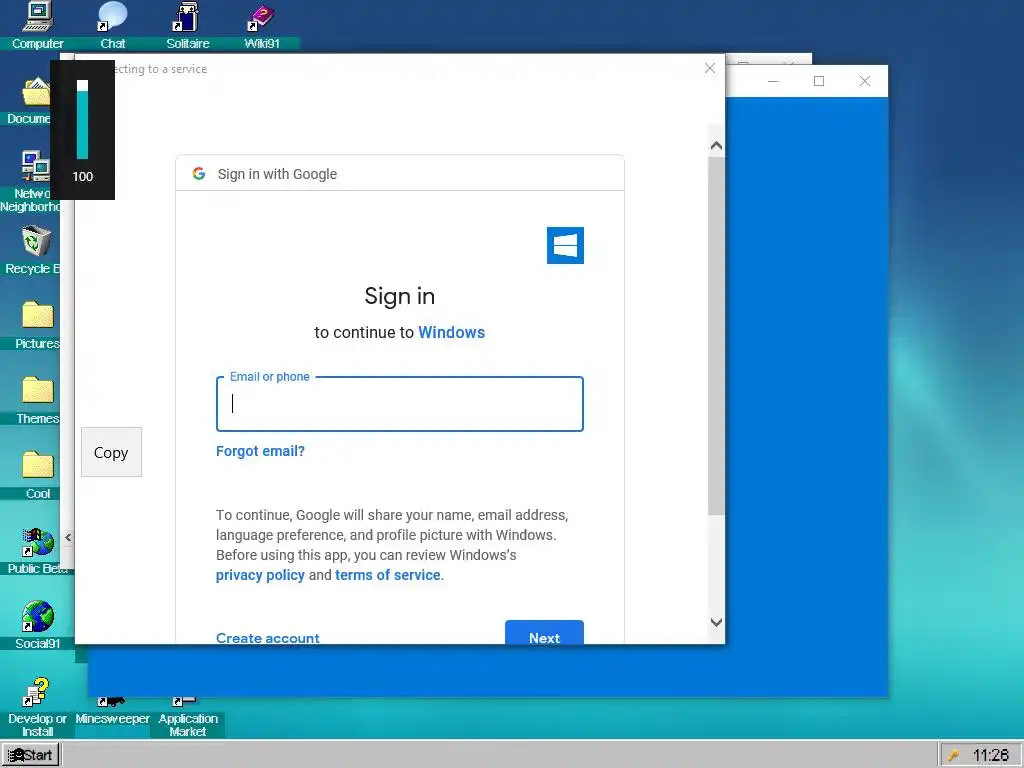Click the blue Next button
The height and width of the screenshot is (768, 1024).
(x=544, y=633)
